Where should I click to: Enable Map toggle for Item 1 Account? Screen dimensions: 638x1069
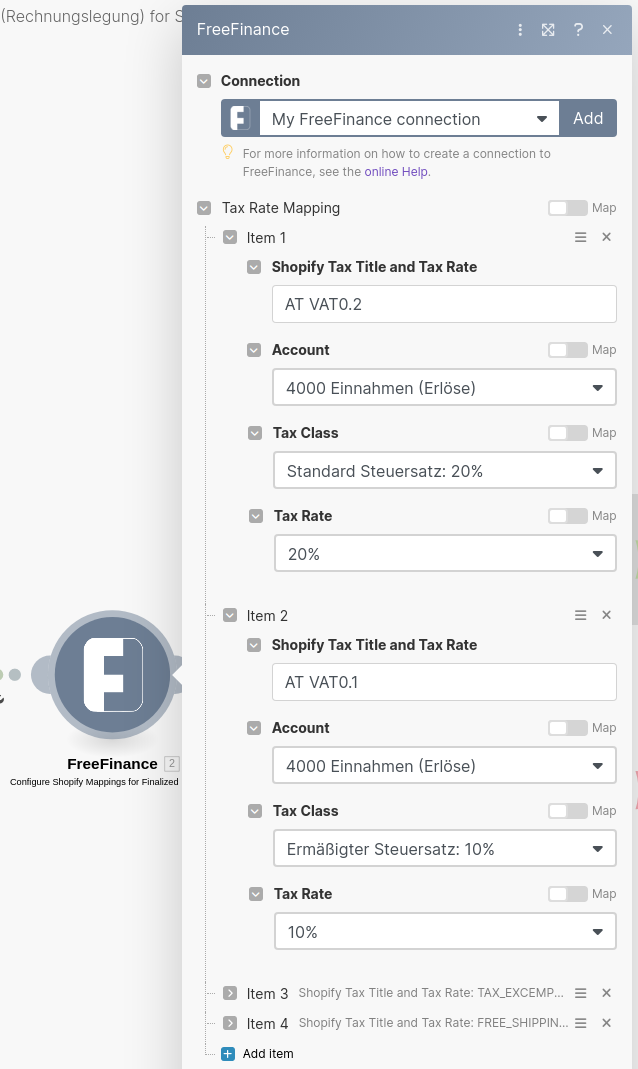(567, 350)
